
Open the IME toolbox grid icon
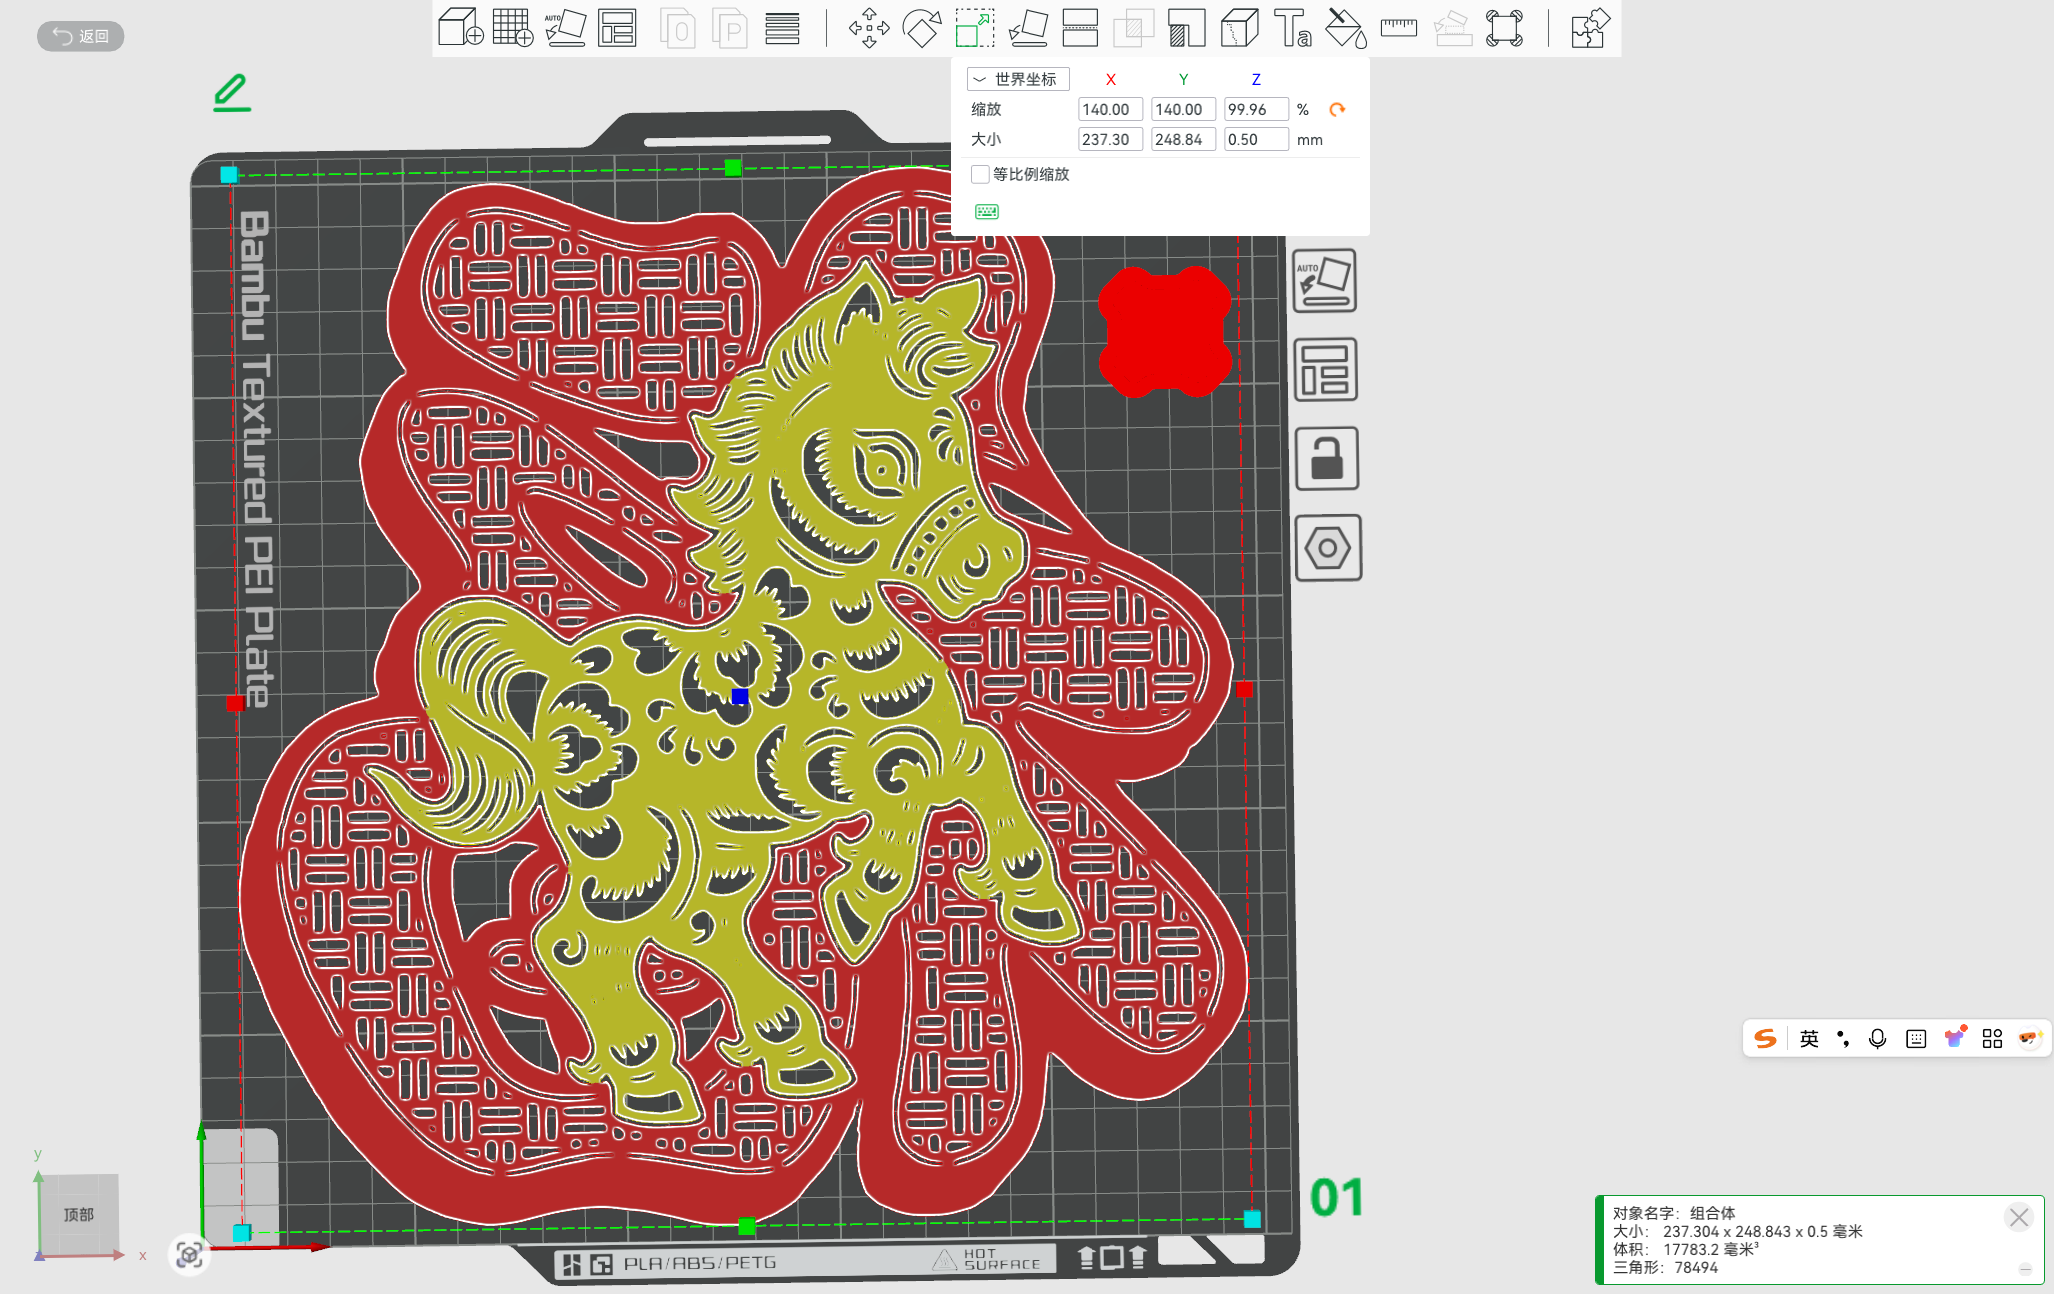point(1992,1039)
